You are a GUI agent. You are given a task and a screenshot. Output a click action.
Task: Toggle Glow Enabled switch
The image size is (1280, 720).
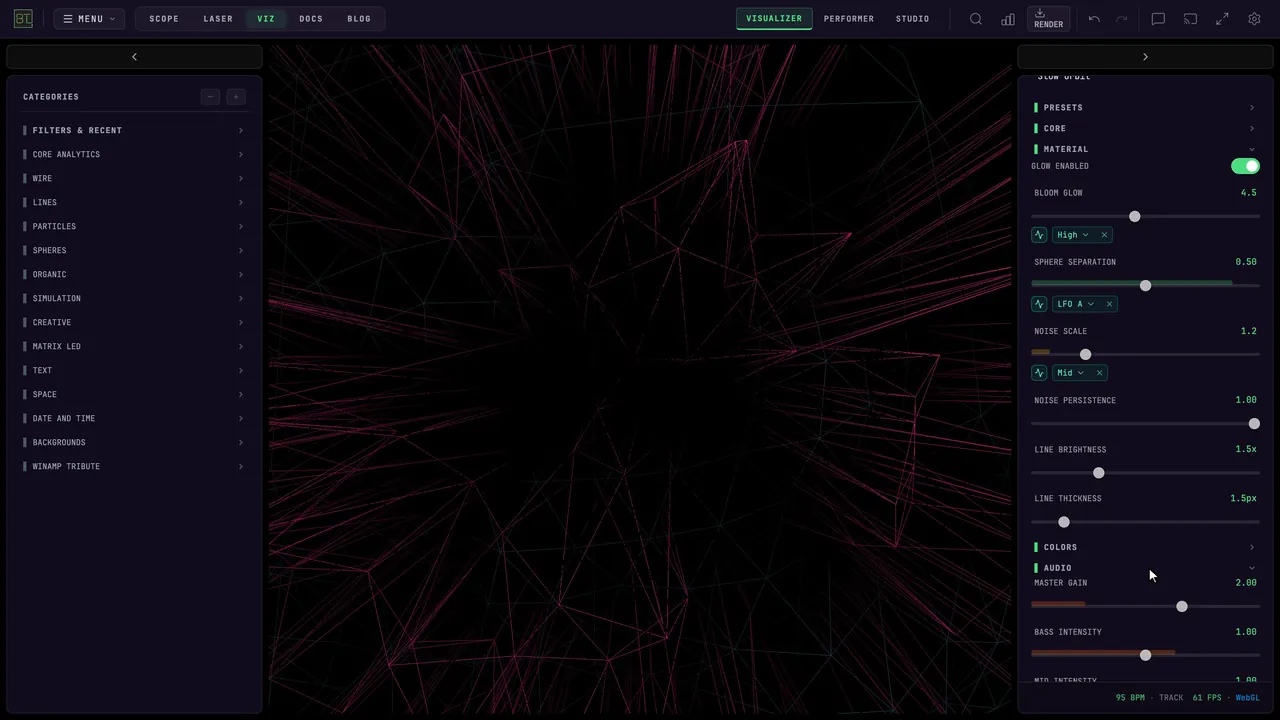point(1245,166)
